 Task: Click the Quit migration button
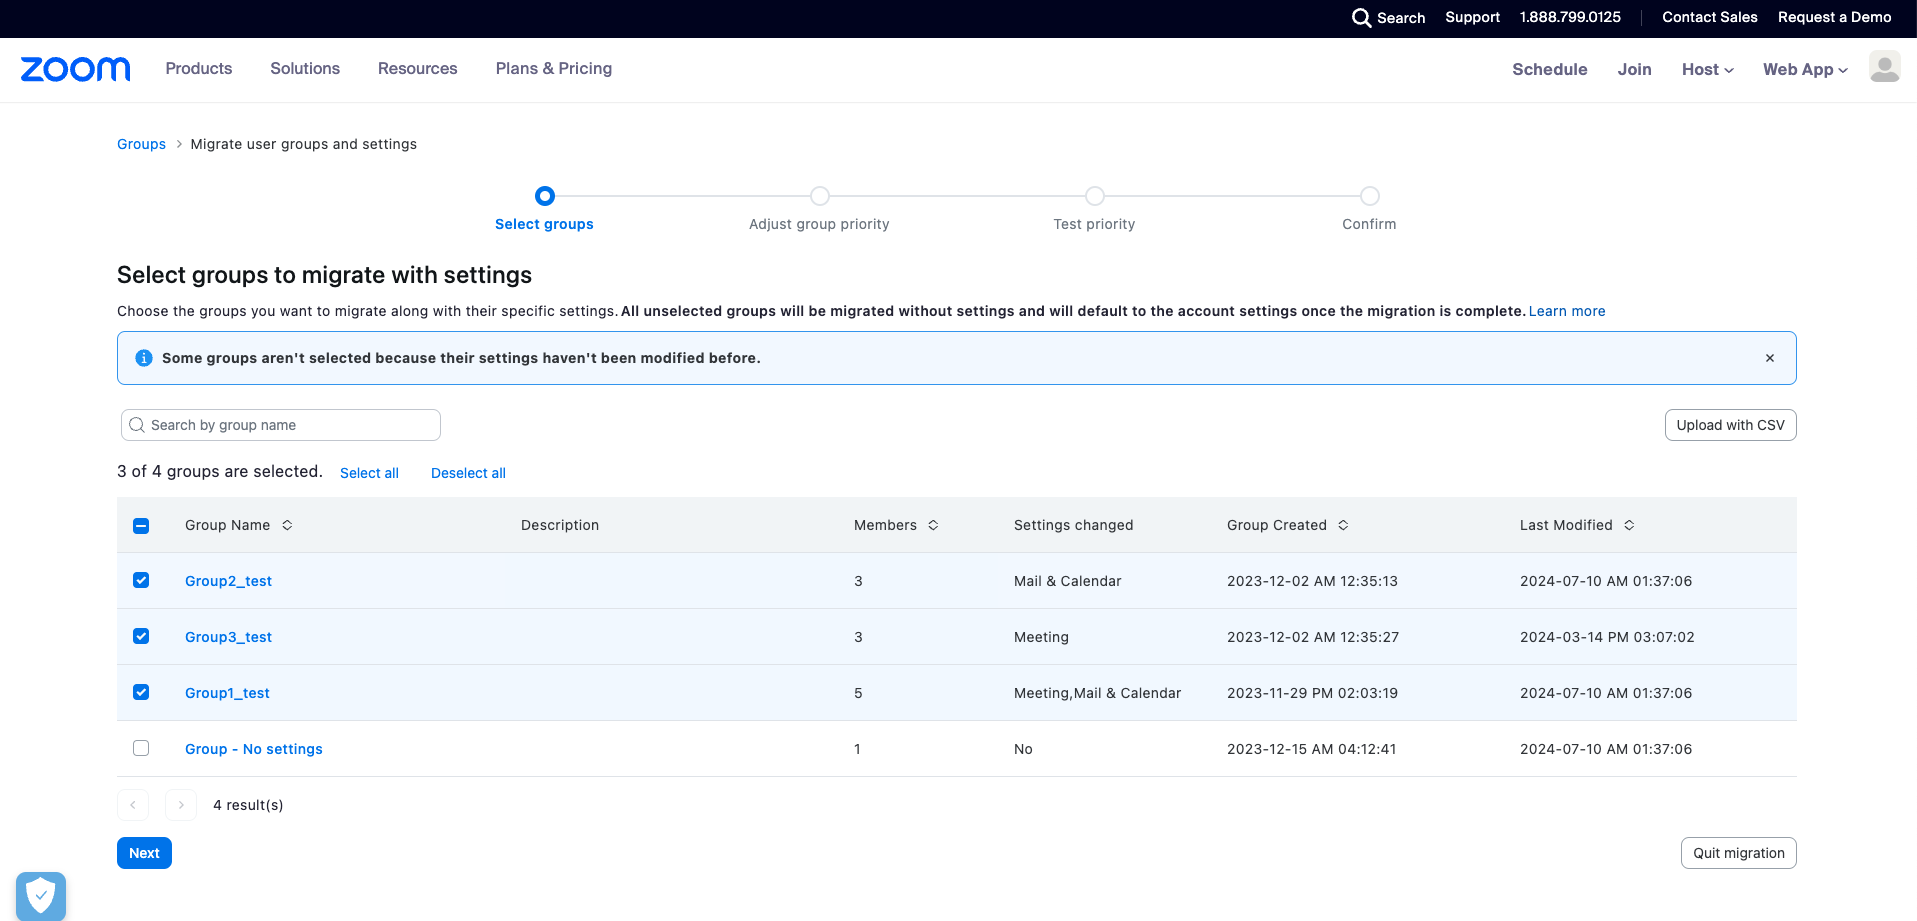1738,853
